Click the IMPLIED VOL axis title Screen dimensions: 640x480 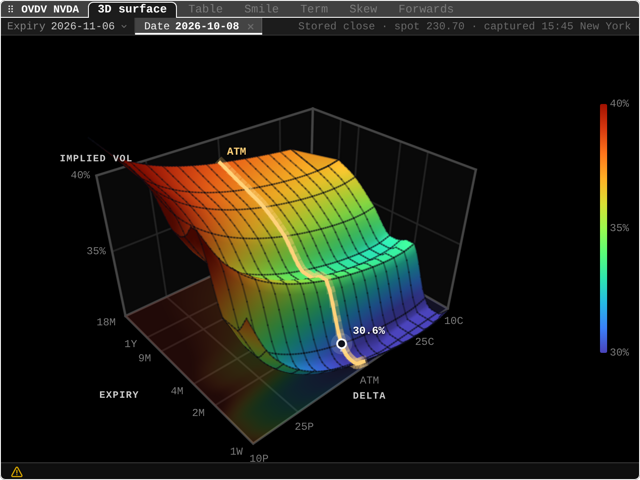(x=96, y=158)
